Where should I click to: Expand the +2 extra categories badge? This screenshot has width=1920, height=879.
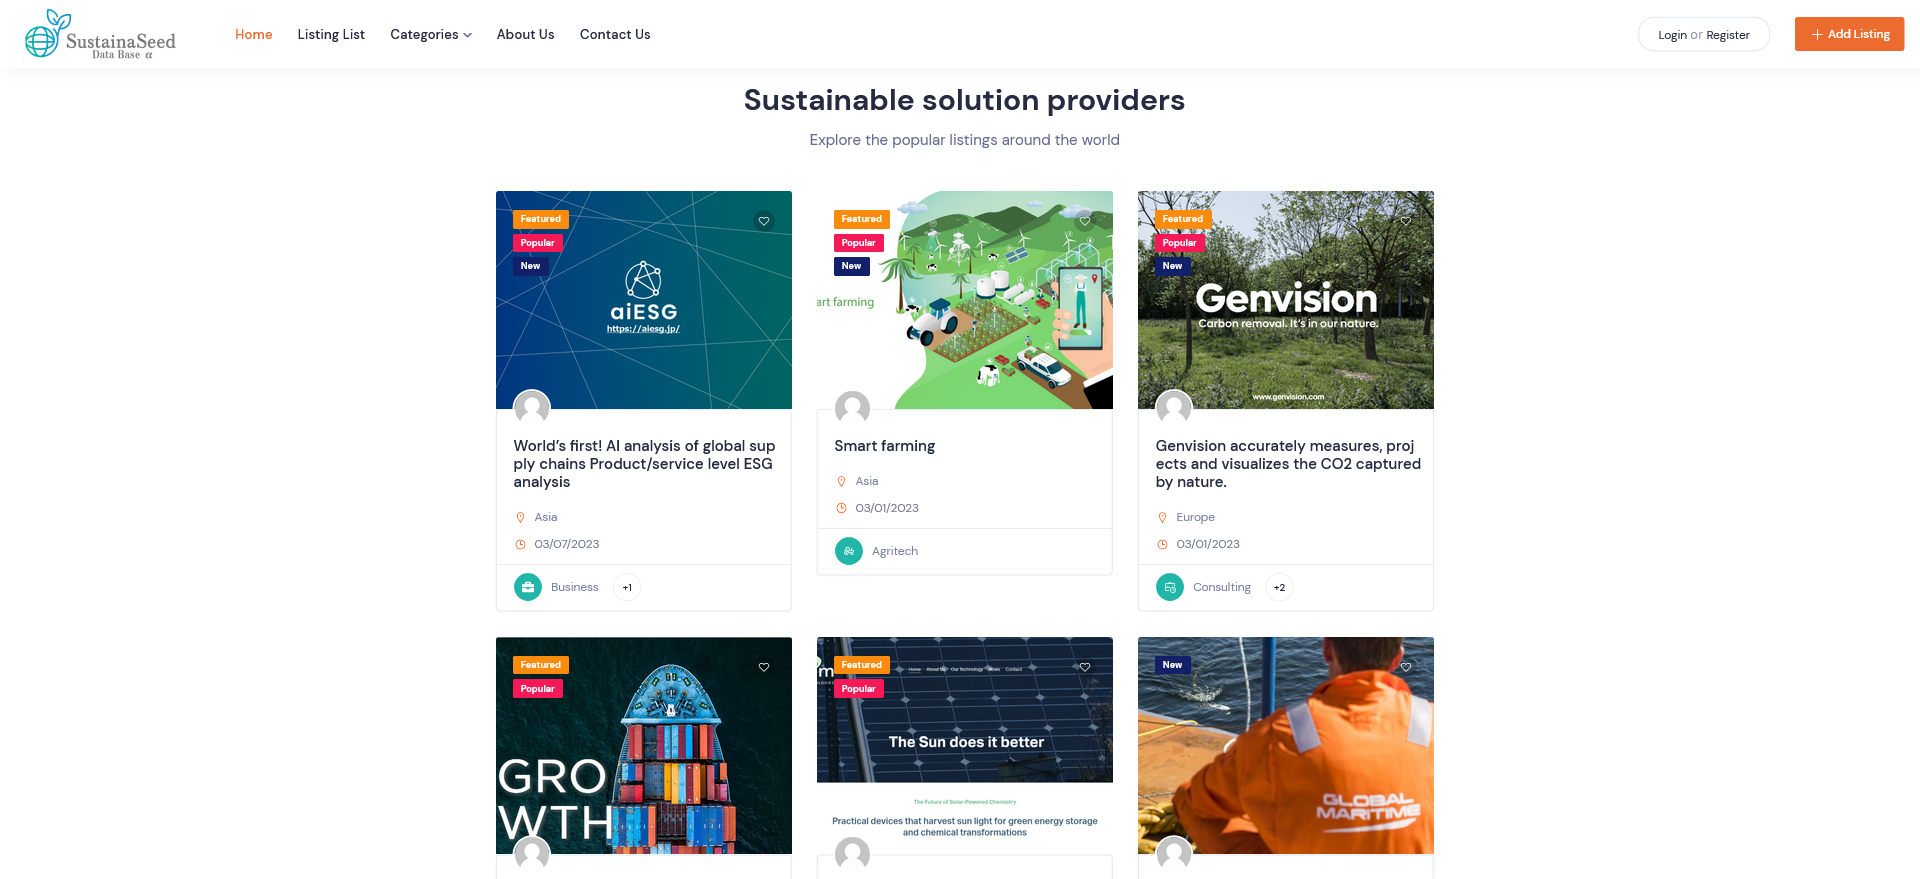pos(1279,587)
